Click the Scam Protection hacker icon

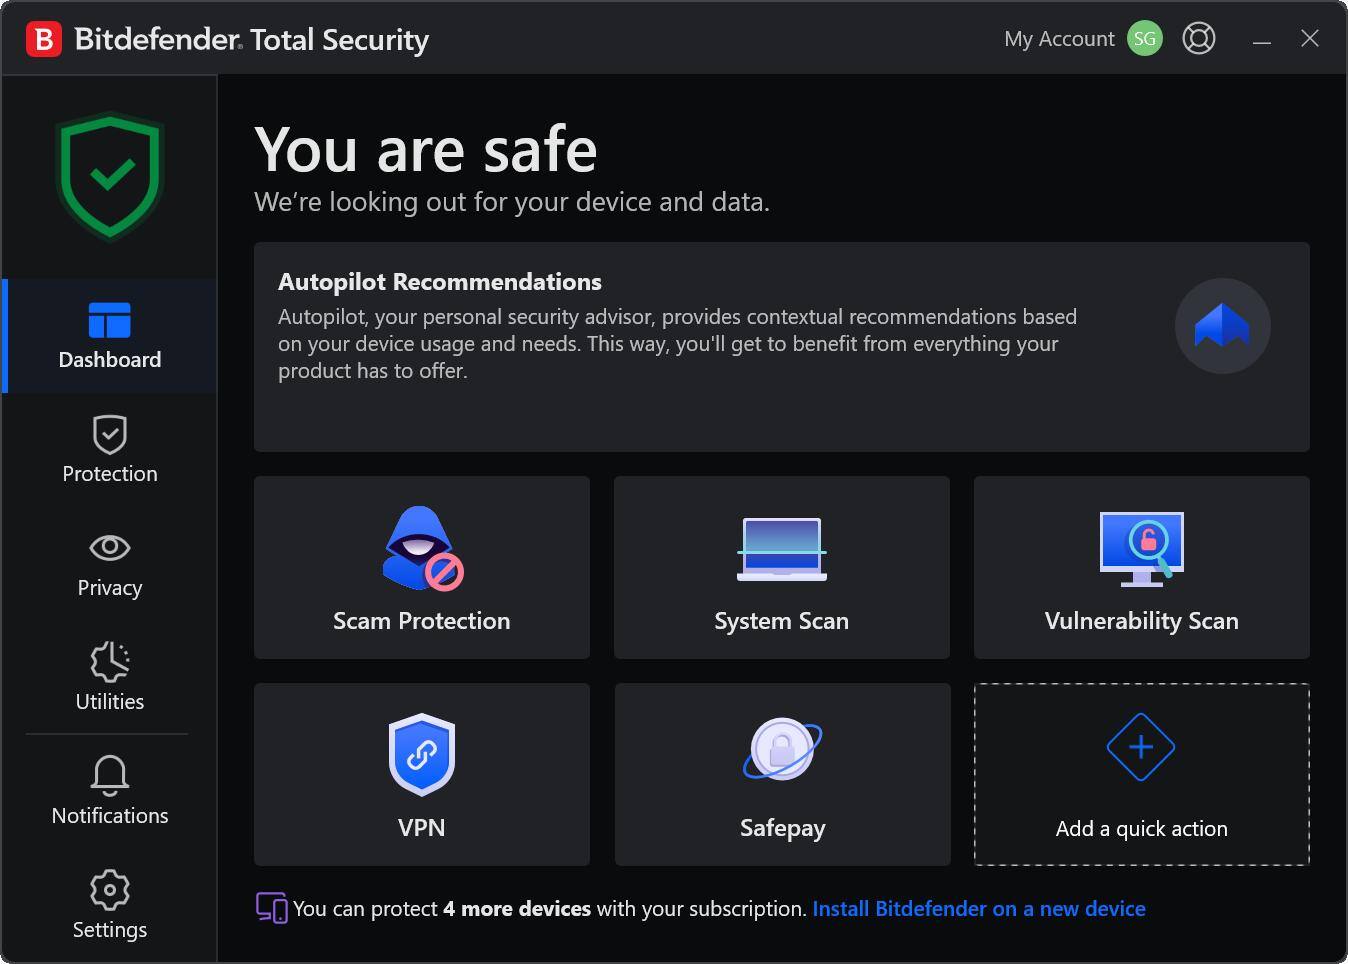pyautogui.click(x=422, y=548)
